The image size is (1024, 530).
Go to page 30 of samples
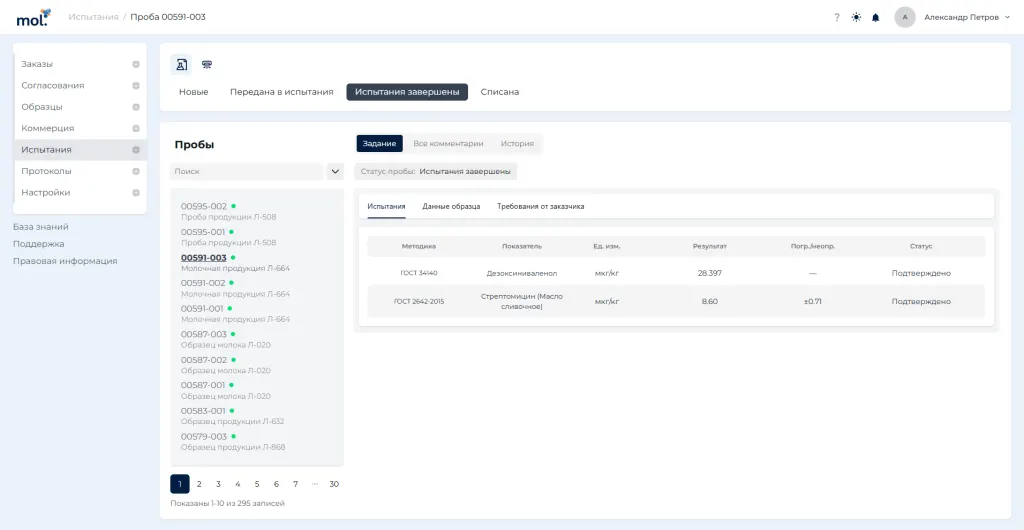pyautogui.click(x=334, y=484)
